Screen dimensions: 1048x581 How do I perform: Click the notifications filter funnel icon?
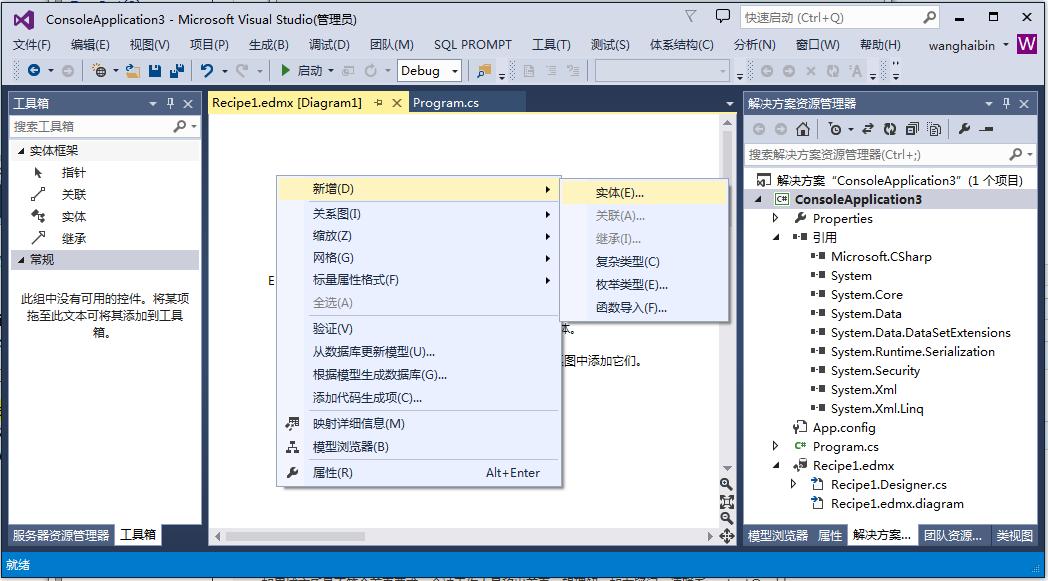(691, 16)
